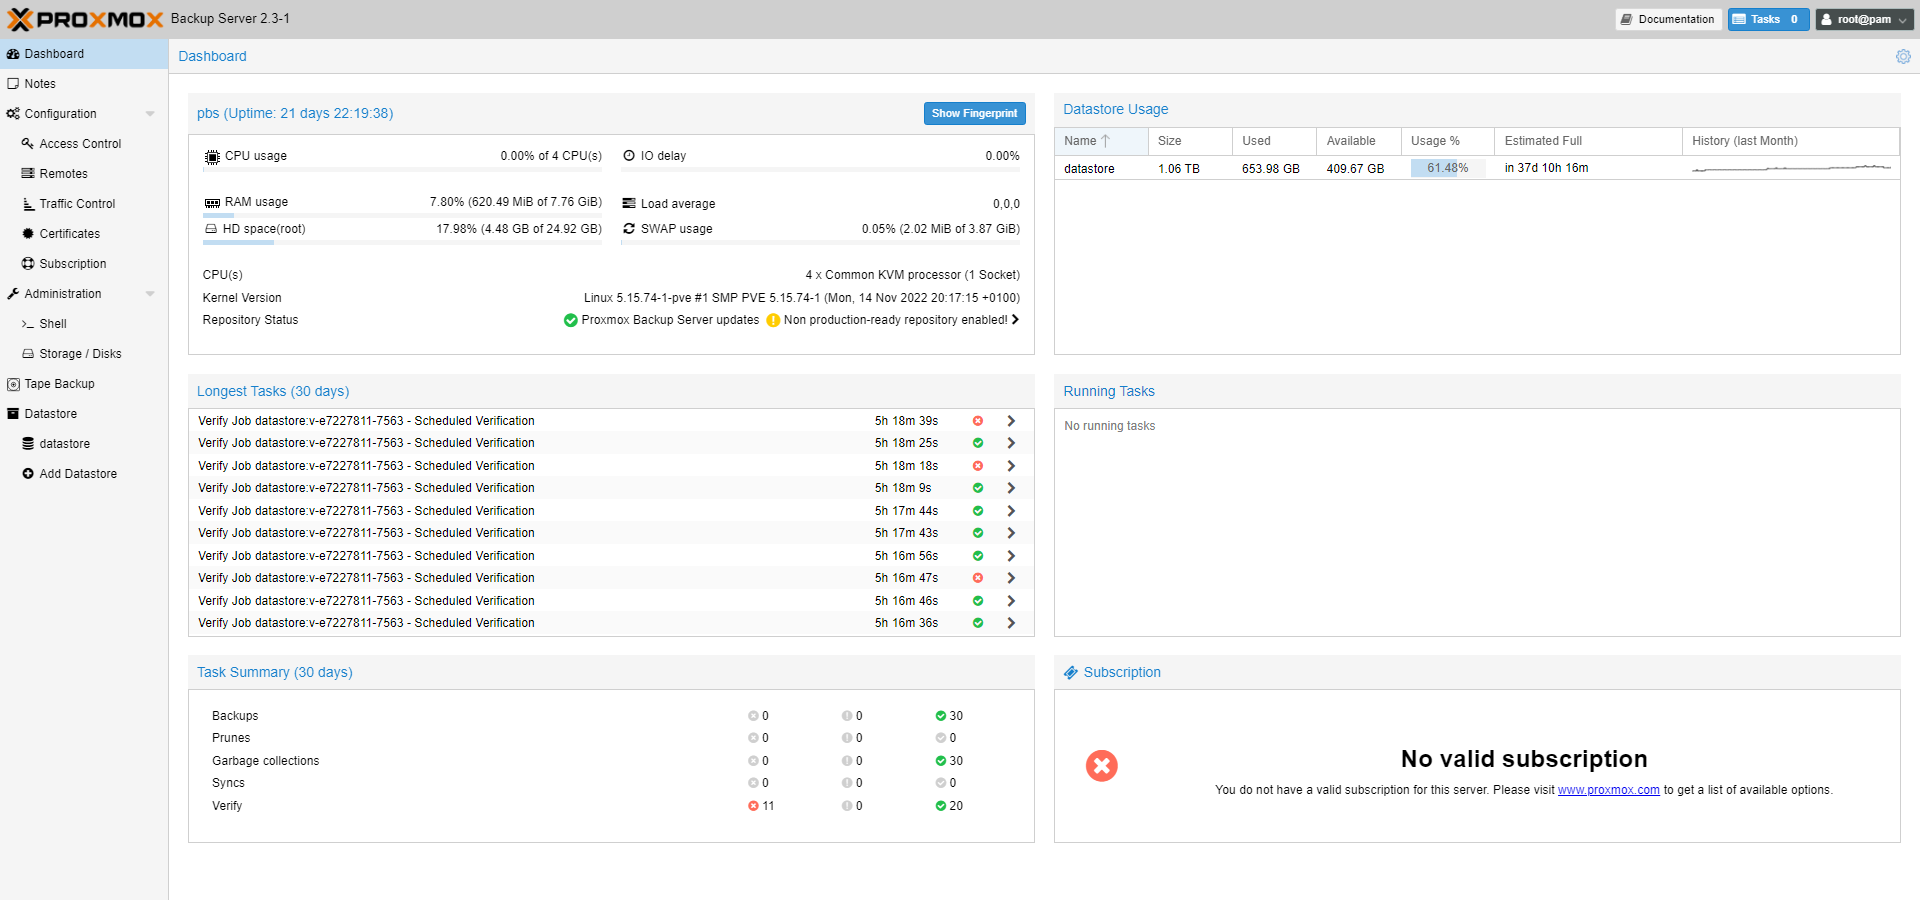1920x900 pixels.
Task: Click the Shell terminal icon in sidebar
Action: (28, 325)
